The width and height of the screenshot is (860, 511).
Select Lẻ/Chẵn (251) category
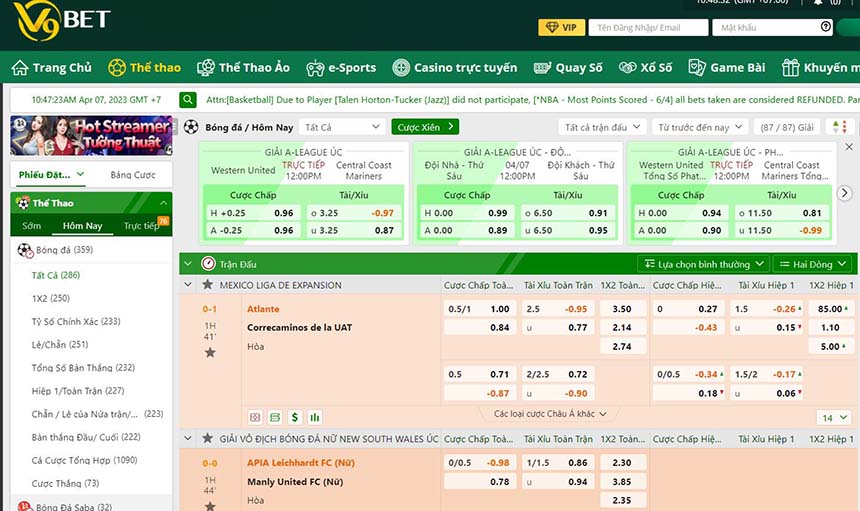tap(60, 344)
